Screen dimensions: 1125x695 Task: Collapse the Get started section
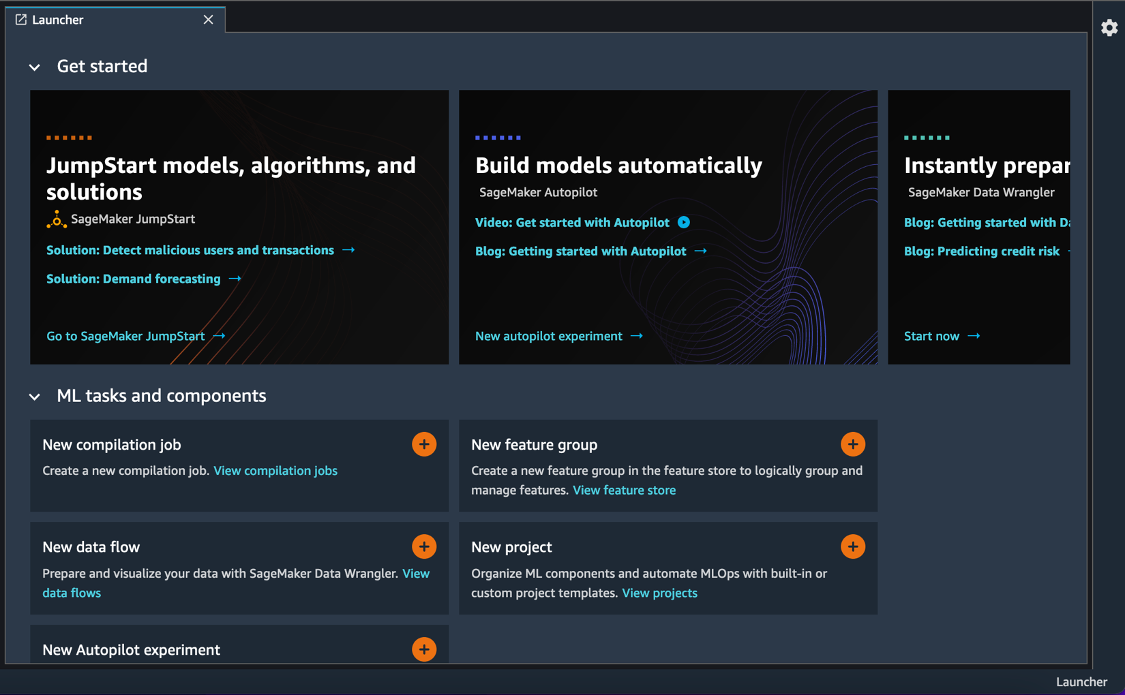click(x=34, y=67)
